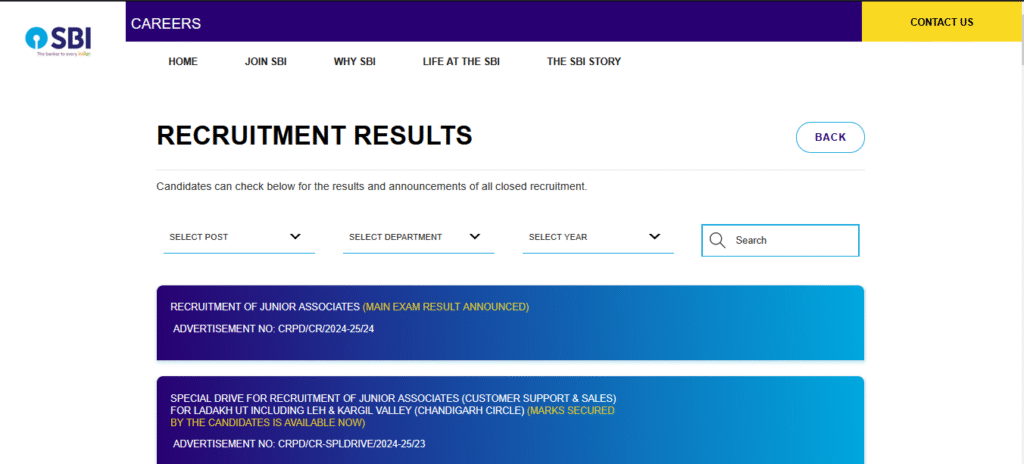This screenshot has height=464, width=1024.
Task: Click the BACK button
Action: tap(830, 137)
